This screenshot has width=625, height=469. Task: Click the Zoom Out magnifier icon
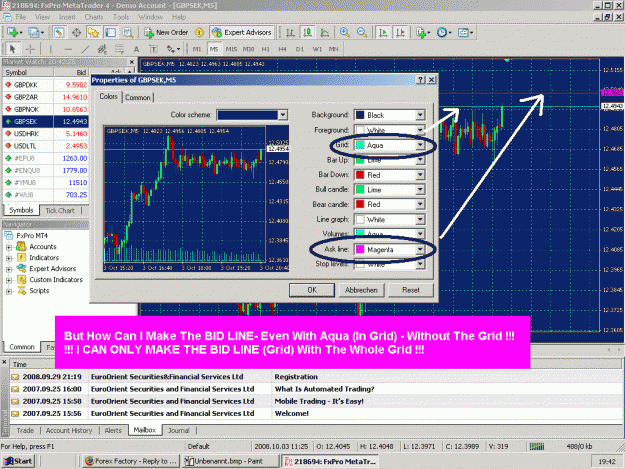pos(362,32)
